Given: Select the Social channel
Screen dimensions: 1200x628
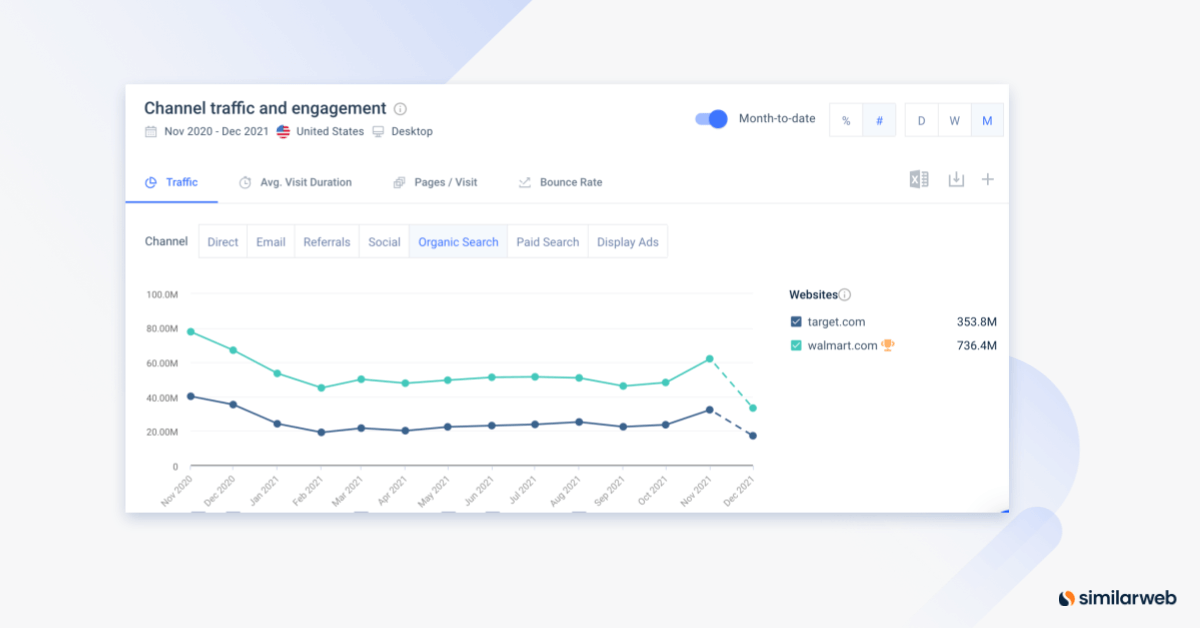Looking at the screenshot, I should coord(384,242).
